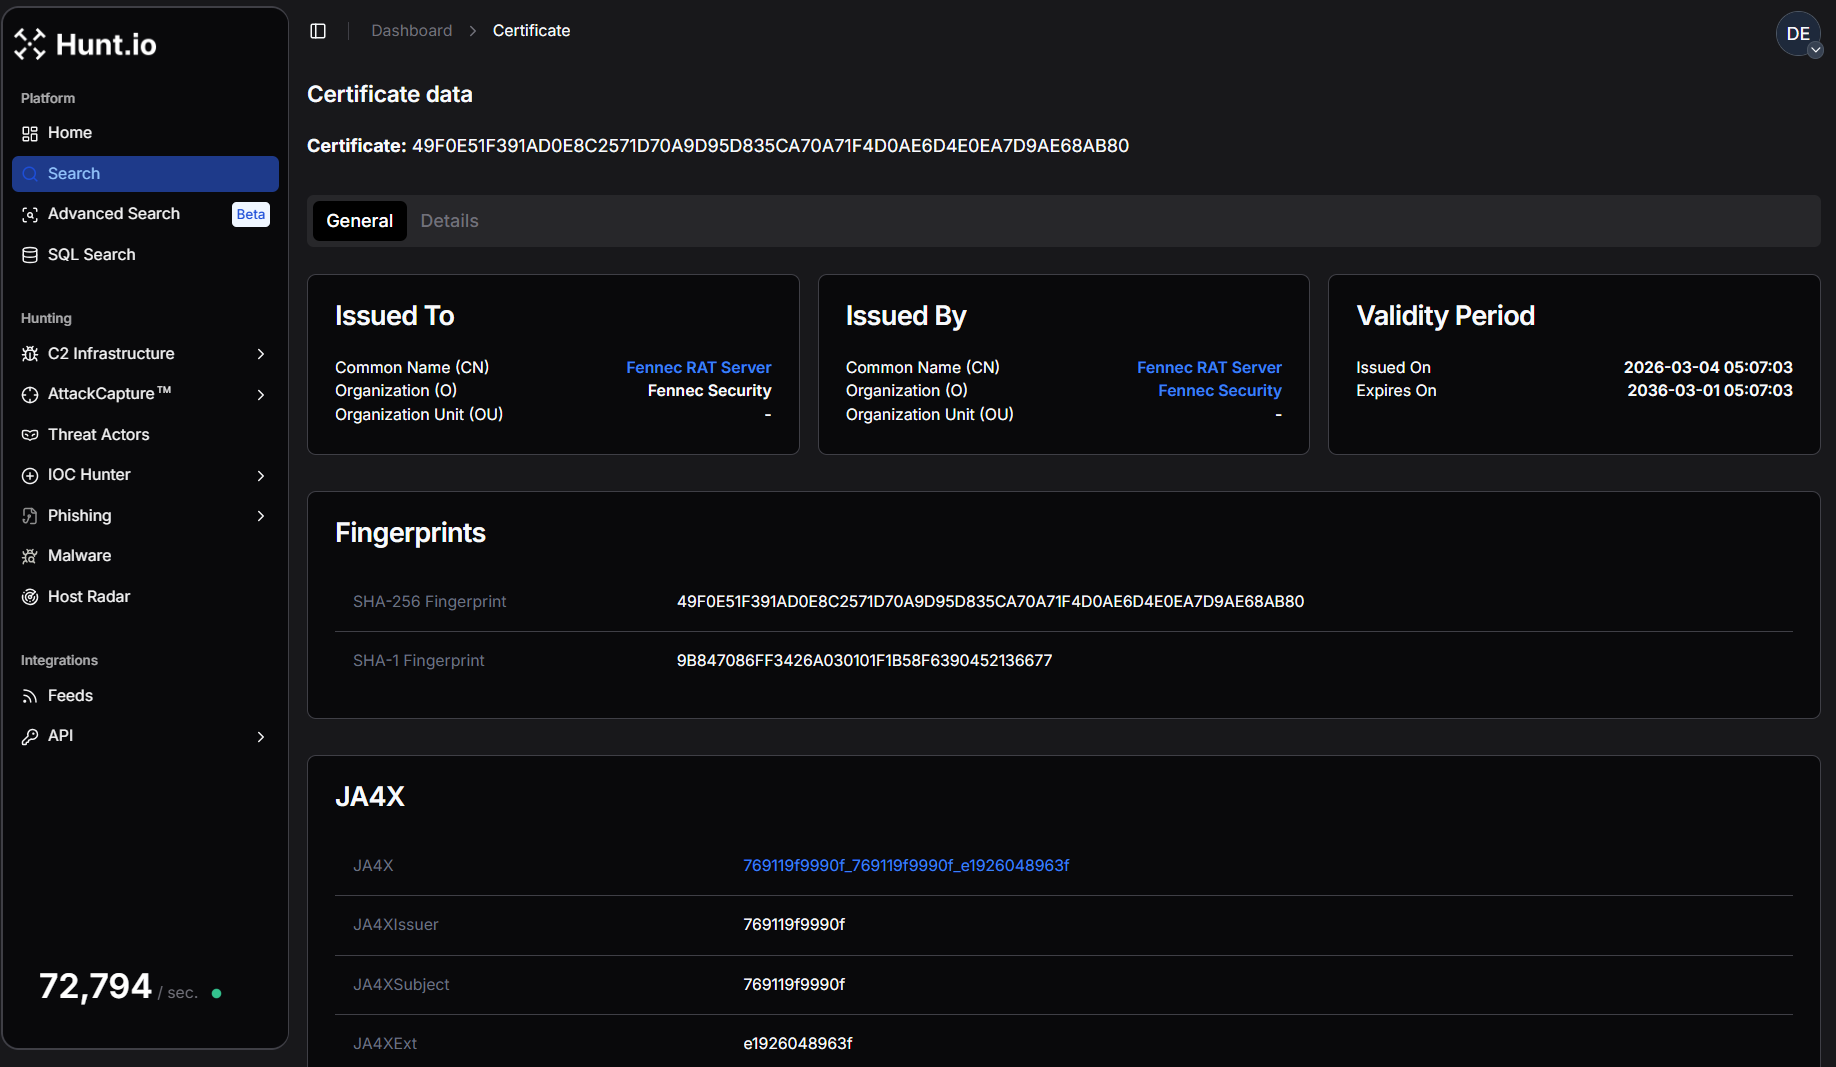Select the Advanced Search icon
Viewport: 1836px width, 1067px height.
point(30,215)
